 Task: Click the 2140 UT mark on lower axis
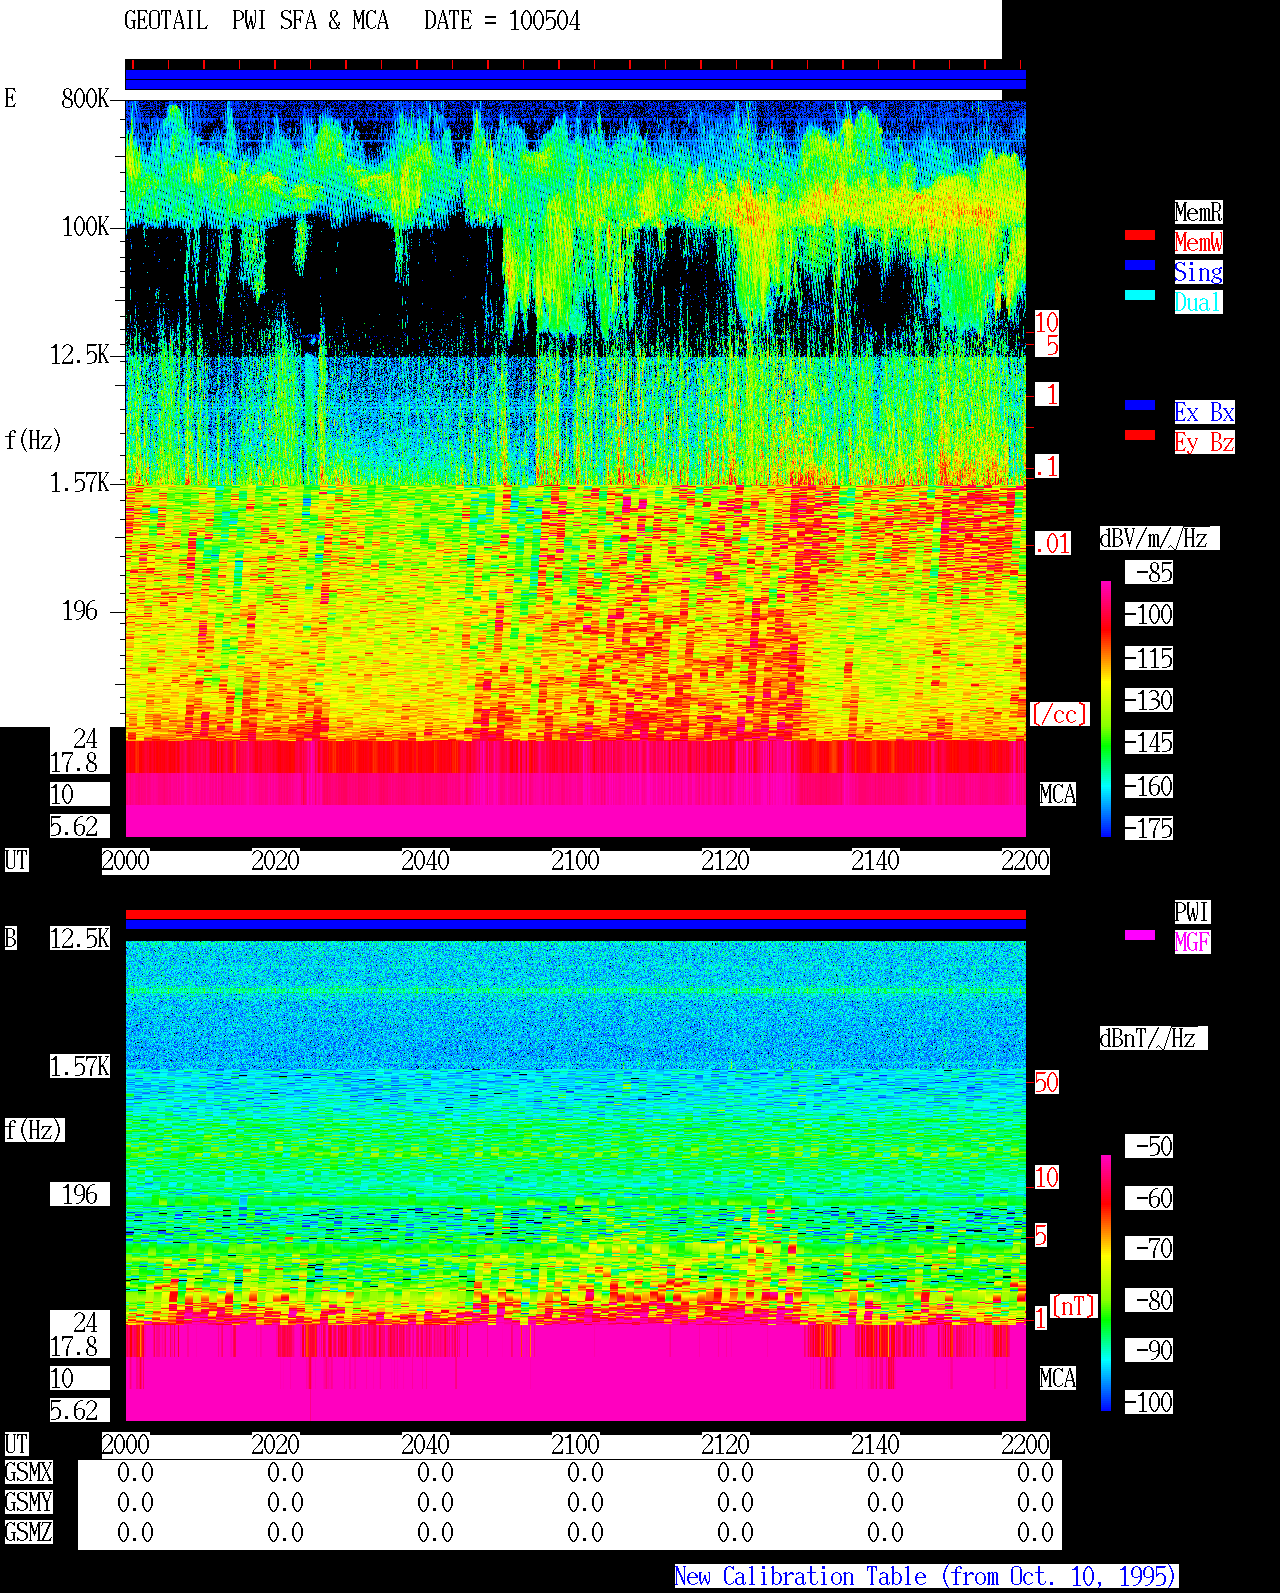875,1444
